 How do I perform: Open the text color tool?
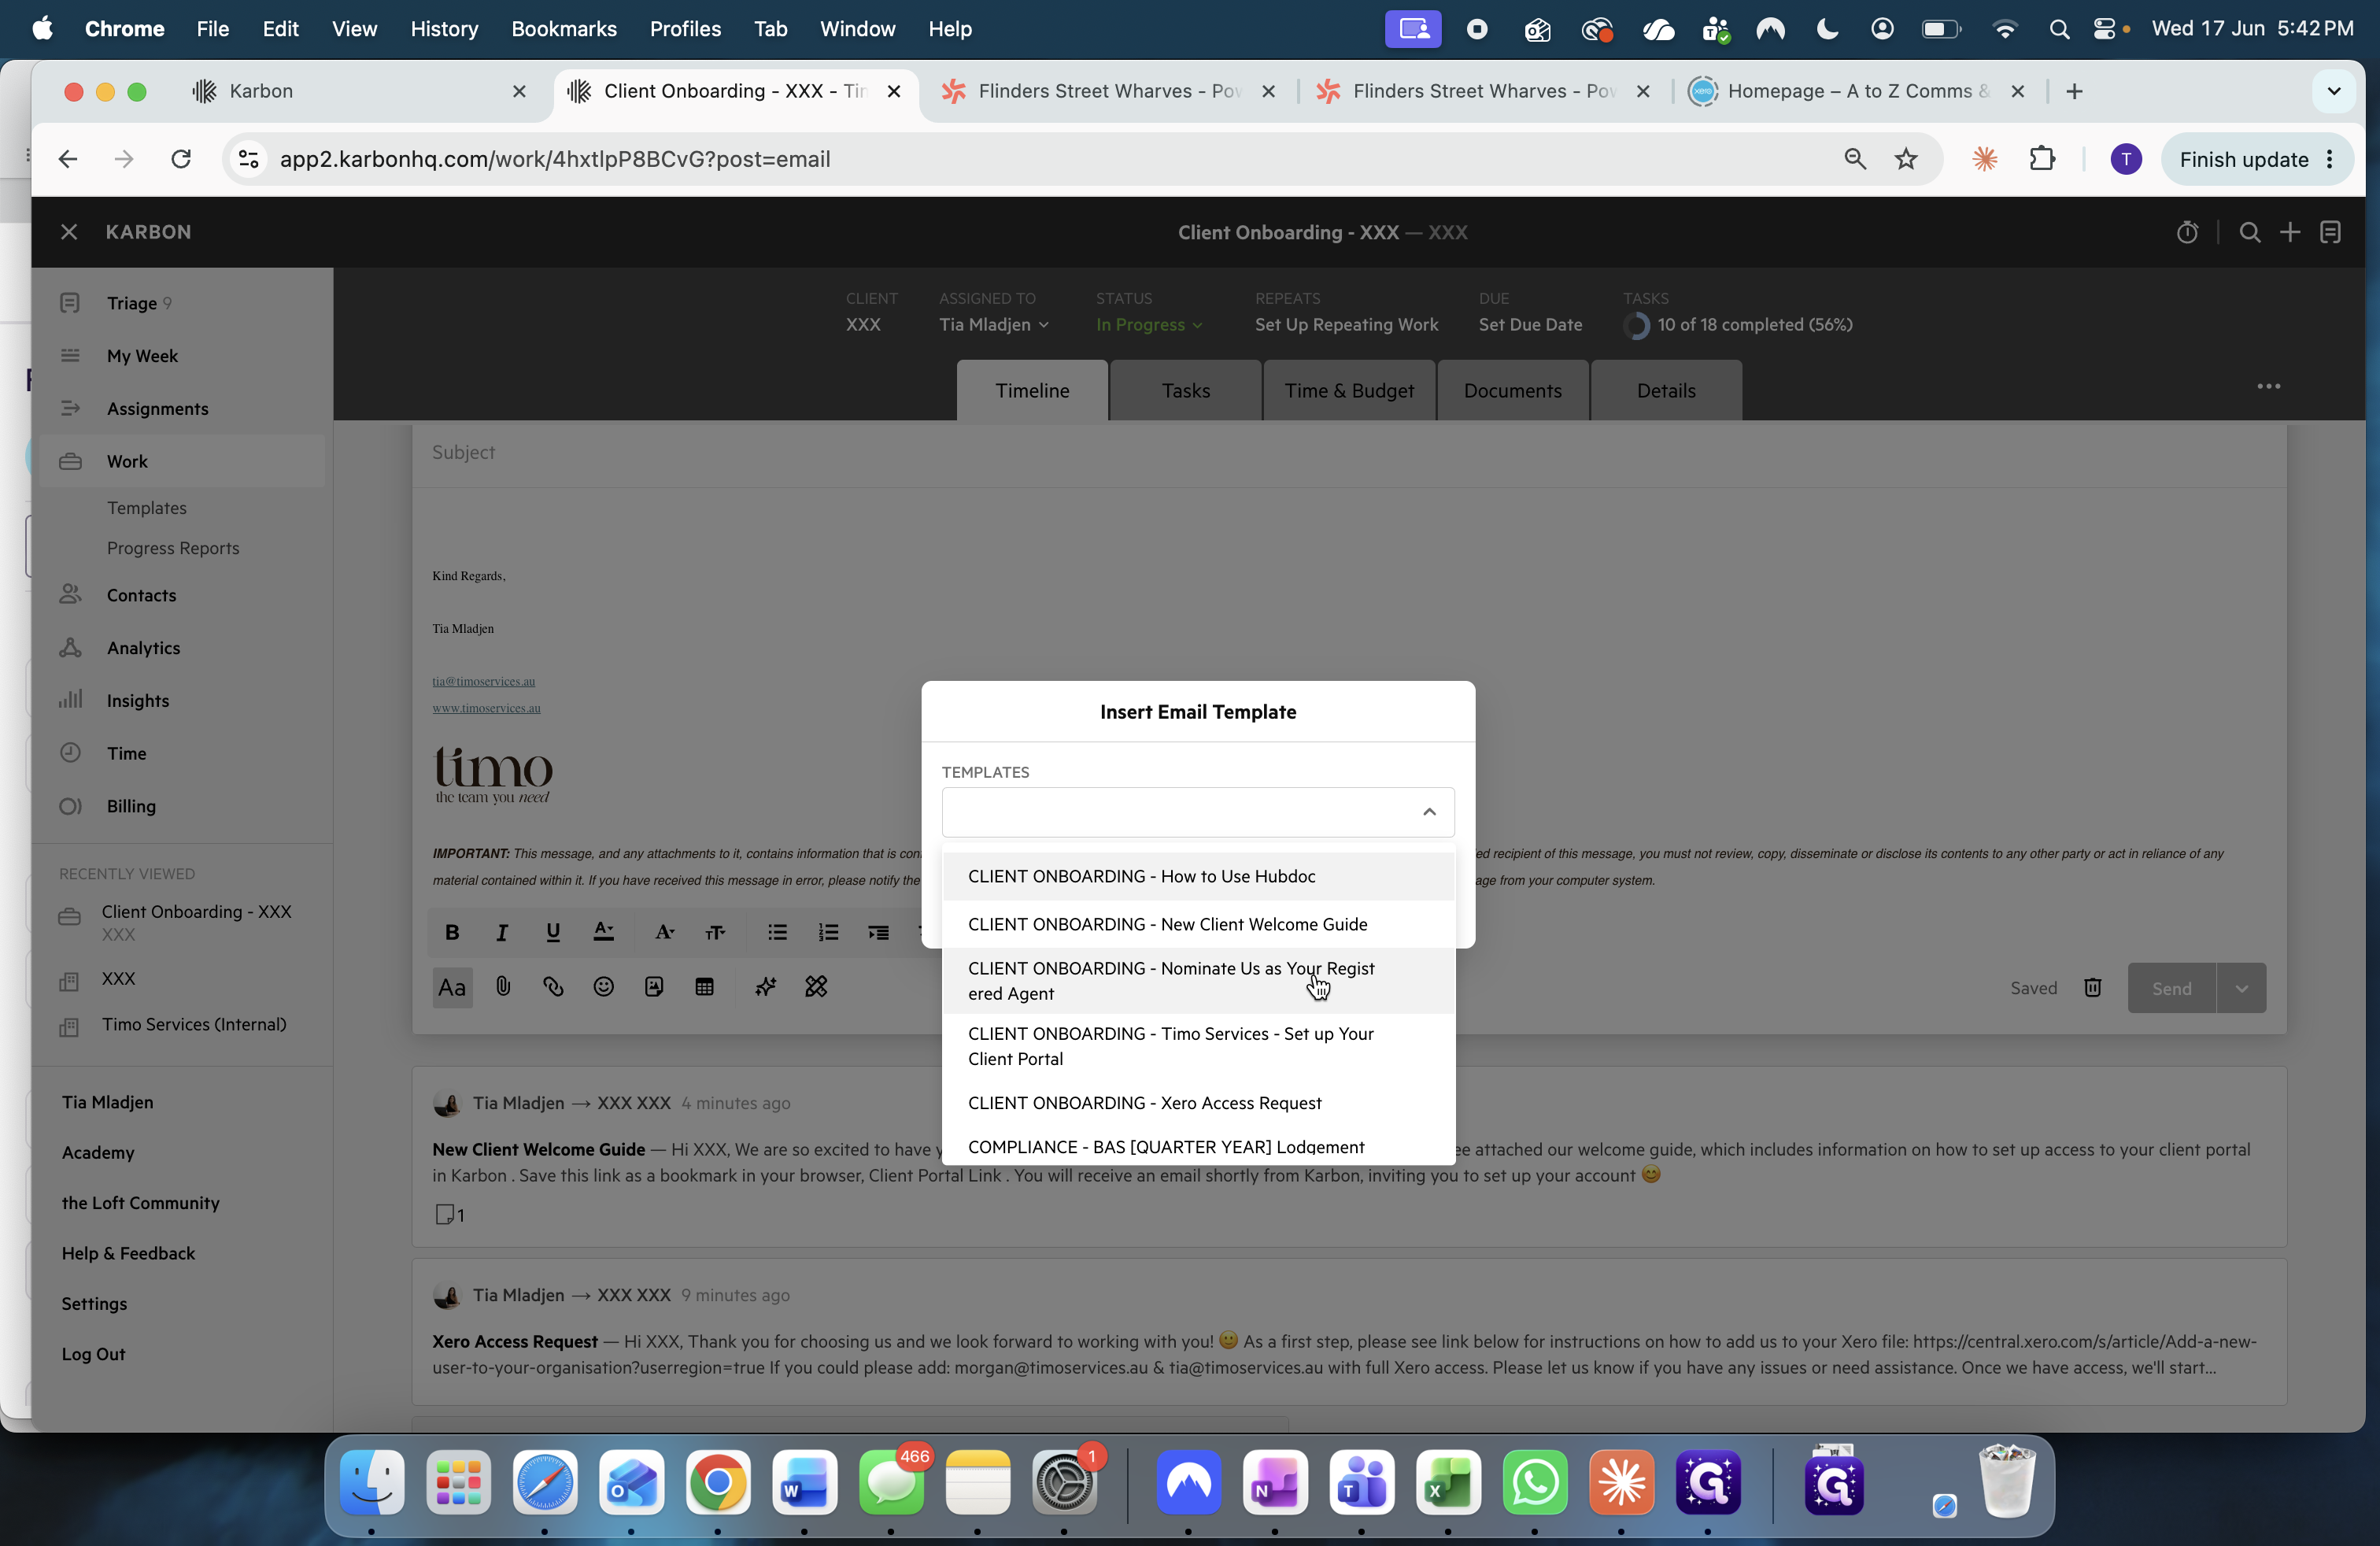click(604, 932)
